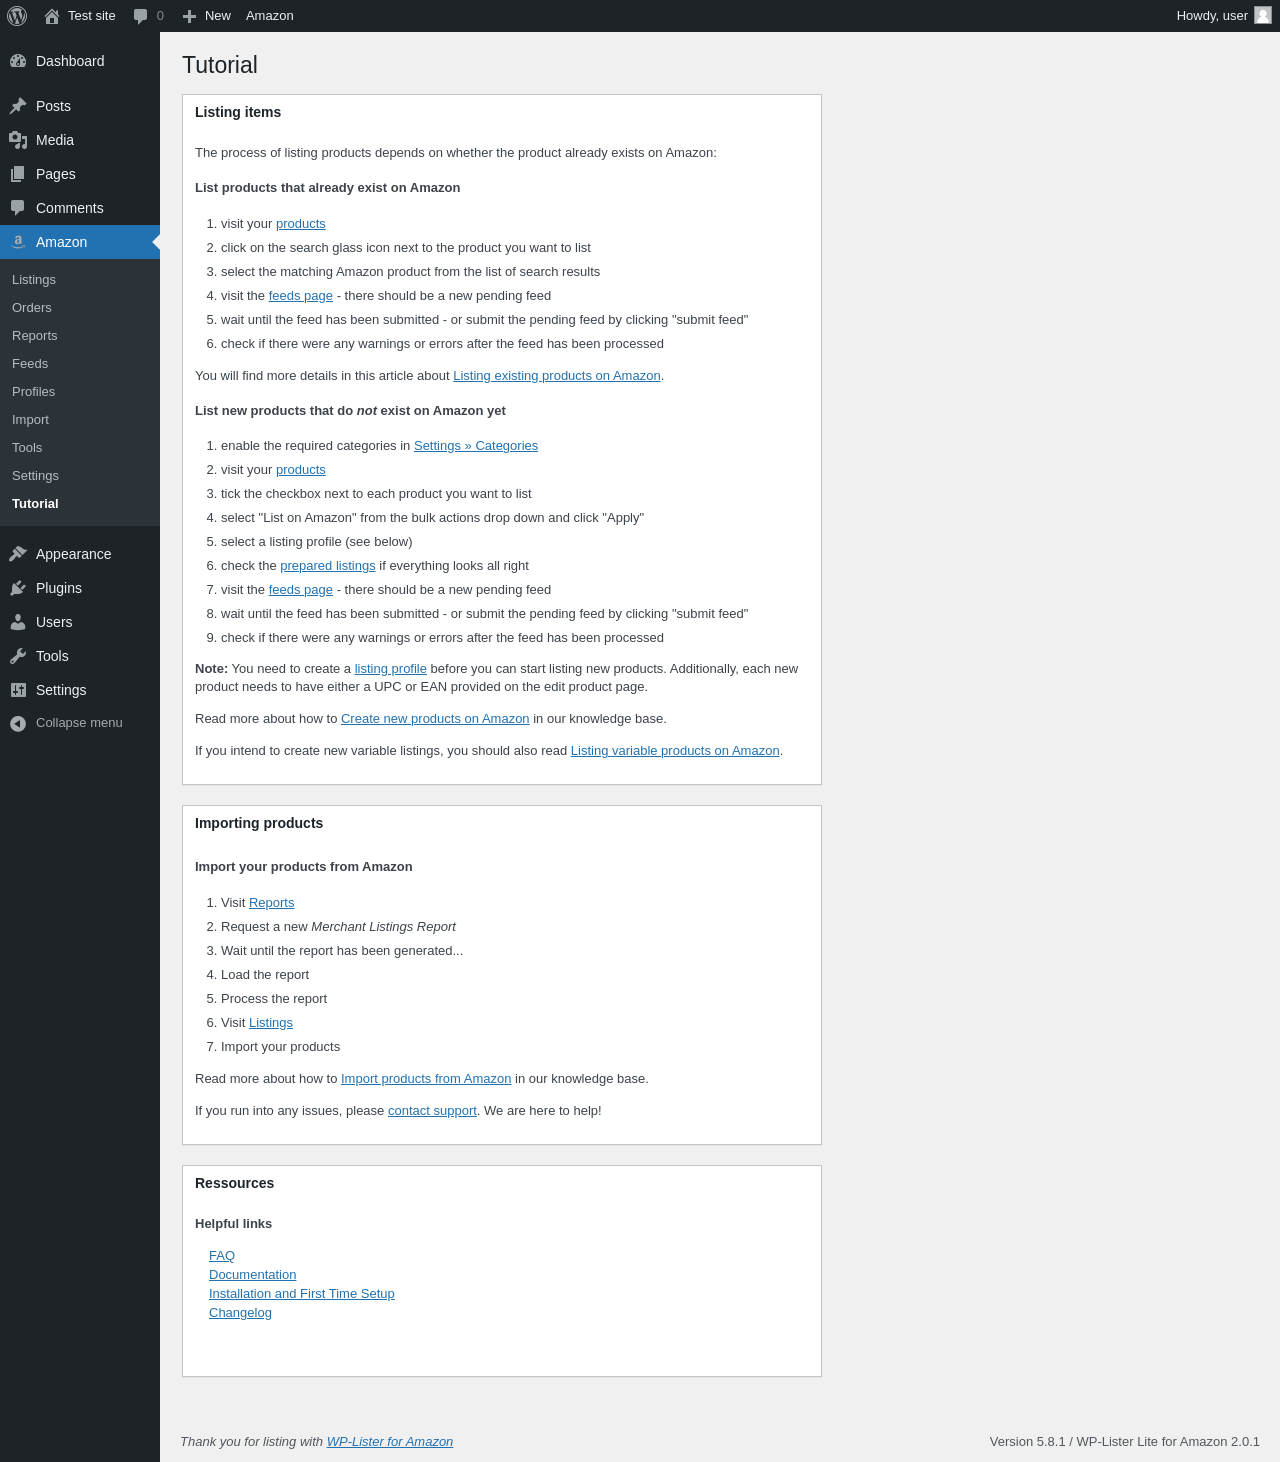Image resolution: width=1280 pixels, height=1462 pixels.
Task: Open the comments bubble icon in admin bar
Action: pos(141,16)
